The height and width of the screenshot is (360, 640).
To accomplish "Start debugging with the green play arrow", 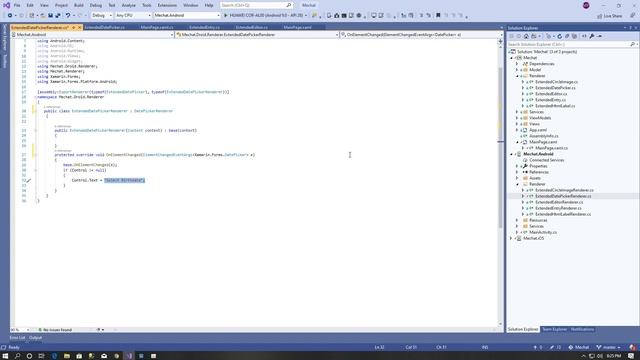I will 225,16.
